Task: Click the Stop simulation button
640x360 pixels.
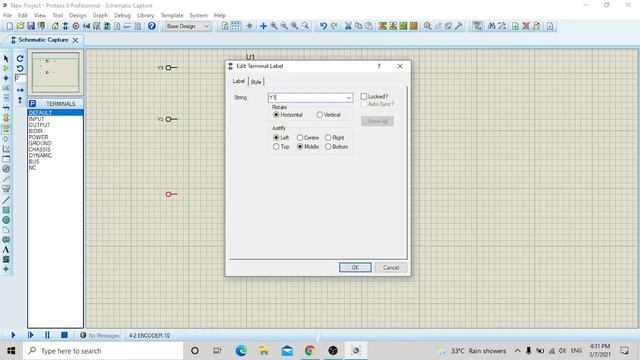Action: pos(64,335)
